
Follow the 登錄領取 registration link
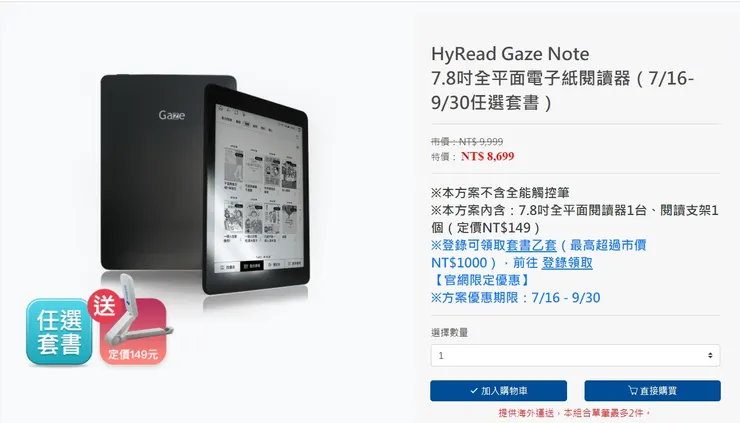567,263
